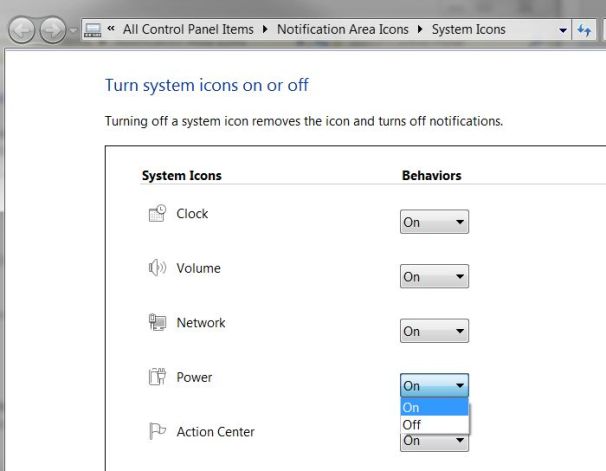
Task: Click the Power plug icon
Action: click(157, 377)
